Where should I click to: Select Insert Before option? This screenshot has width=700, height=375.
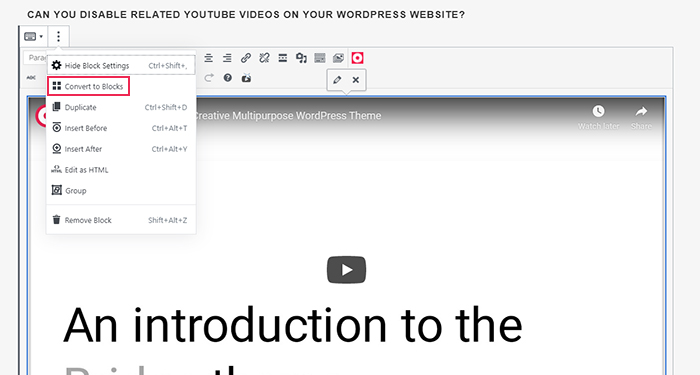click(x=121, y=128)
